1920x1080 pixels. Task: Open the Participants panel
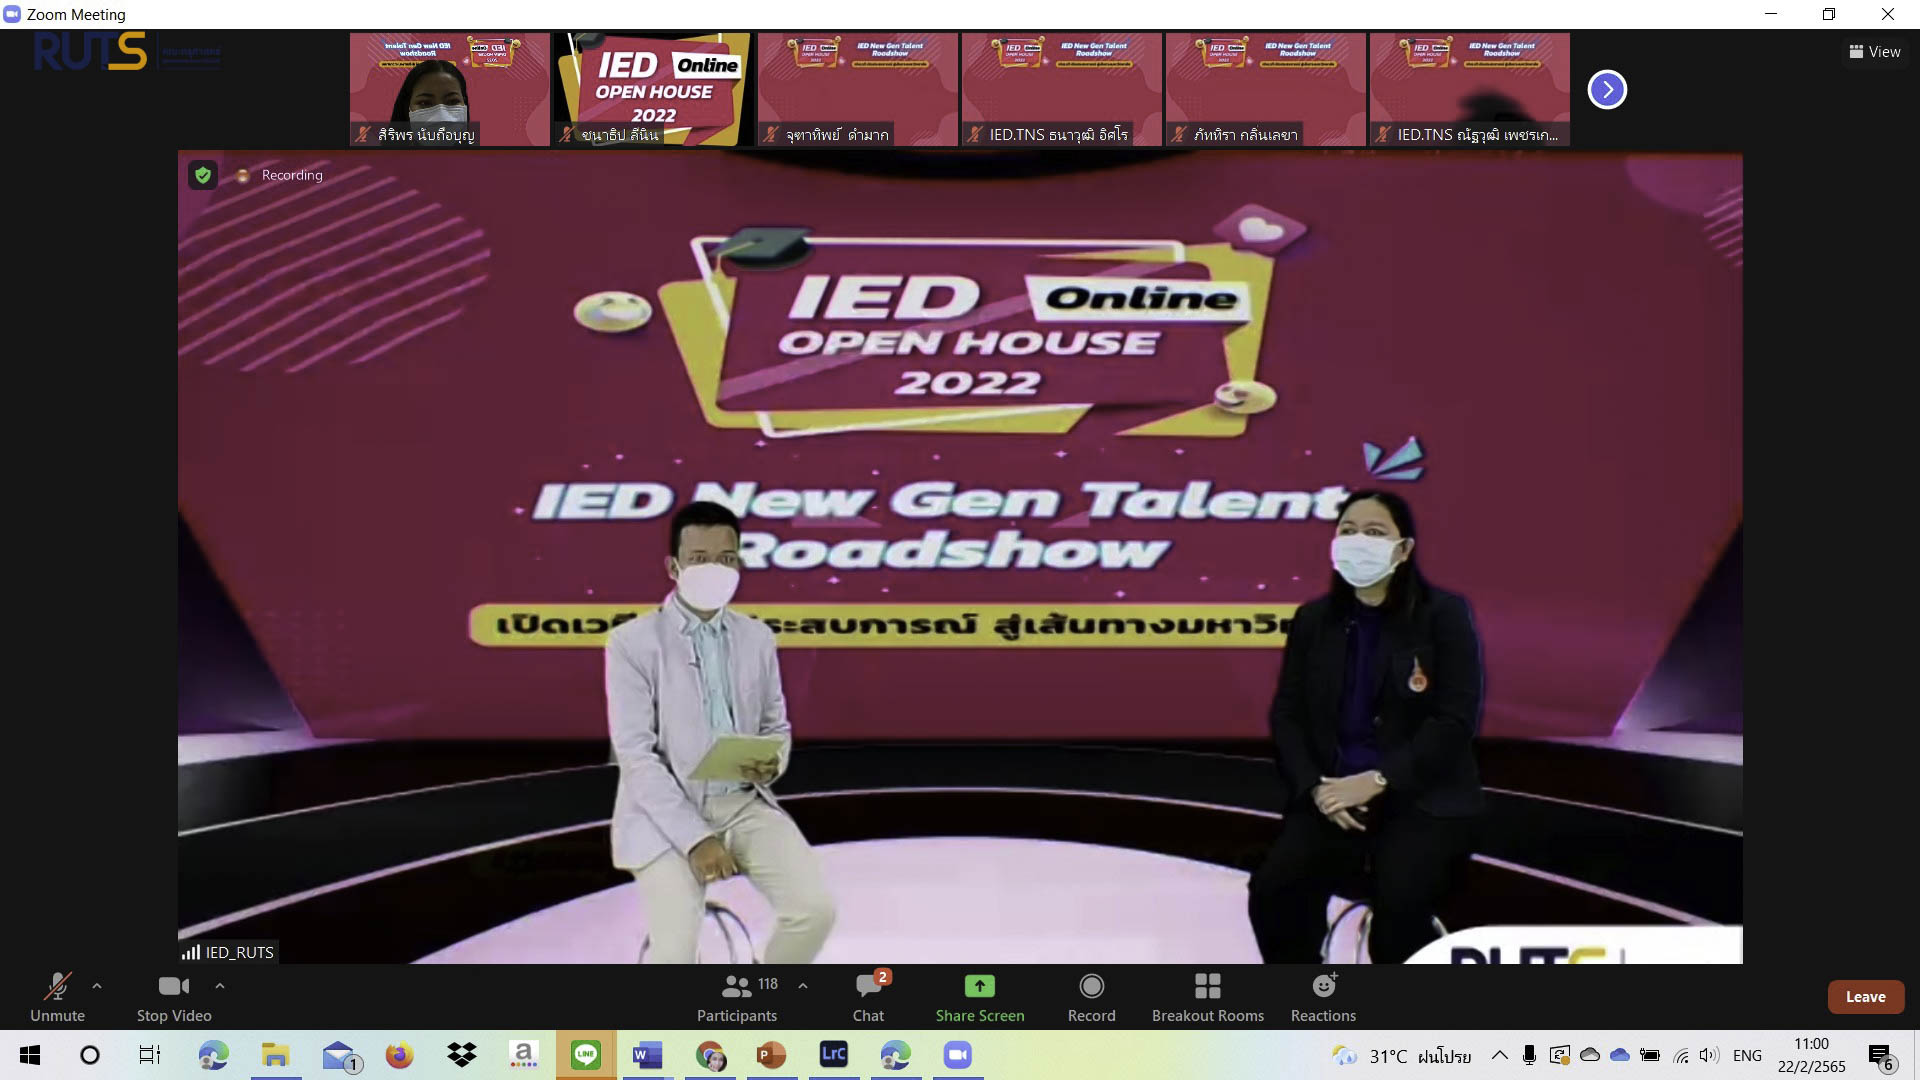pos(737,997)
